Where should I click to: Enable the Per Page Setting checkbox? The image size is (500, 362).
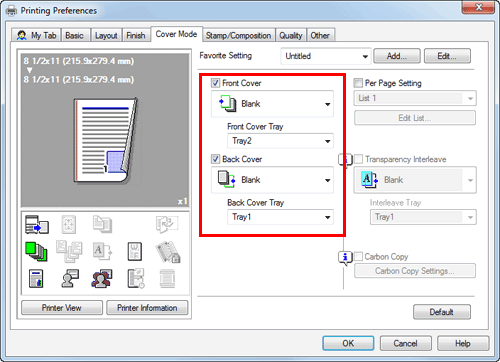click(x=358, y=83)
